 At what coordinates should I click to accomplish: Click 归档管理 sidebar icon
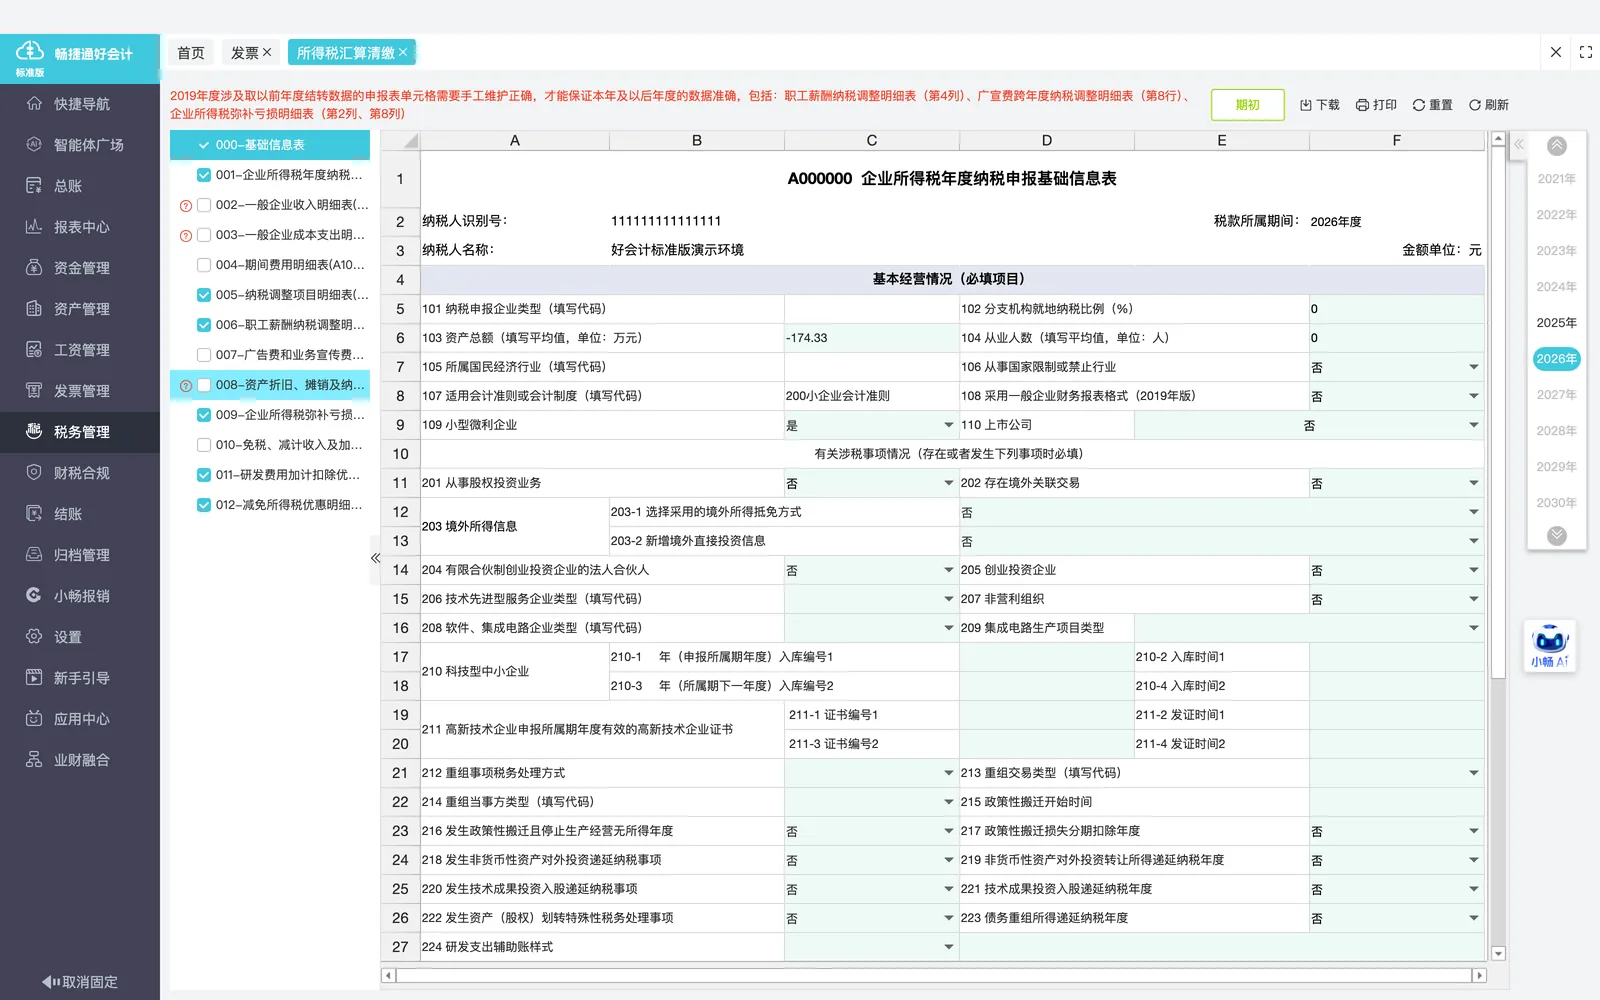(x=34, y=555)
